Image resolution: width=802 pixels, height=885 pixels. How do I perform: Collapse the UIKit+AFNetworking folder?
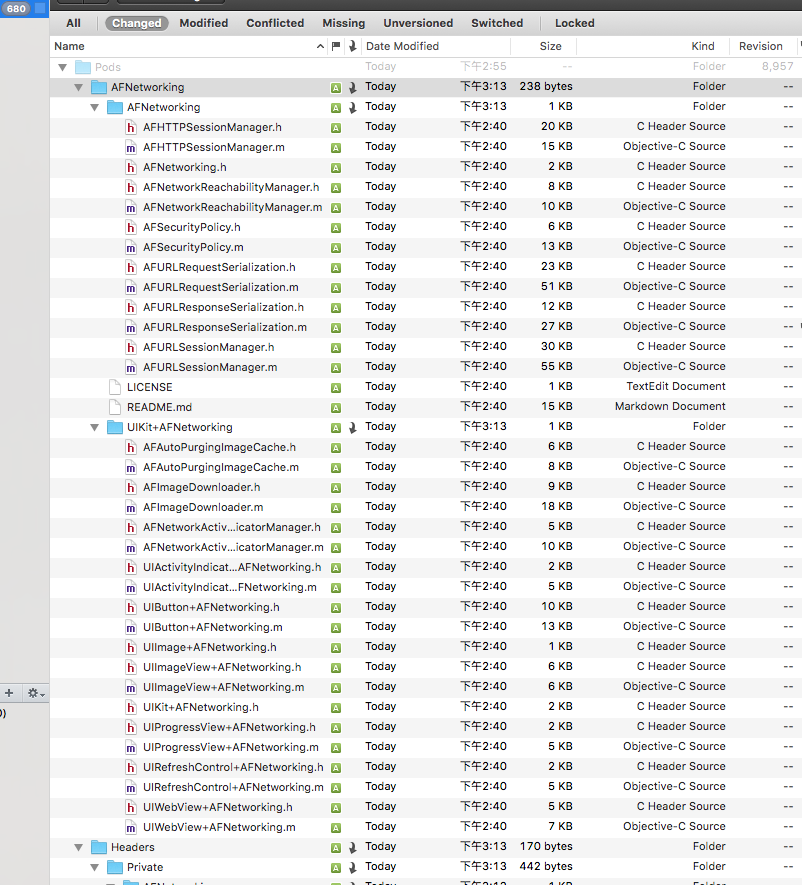pyautogui.click(x=94, y=428)
